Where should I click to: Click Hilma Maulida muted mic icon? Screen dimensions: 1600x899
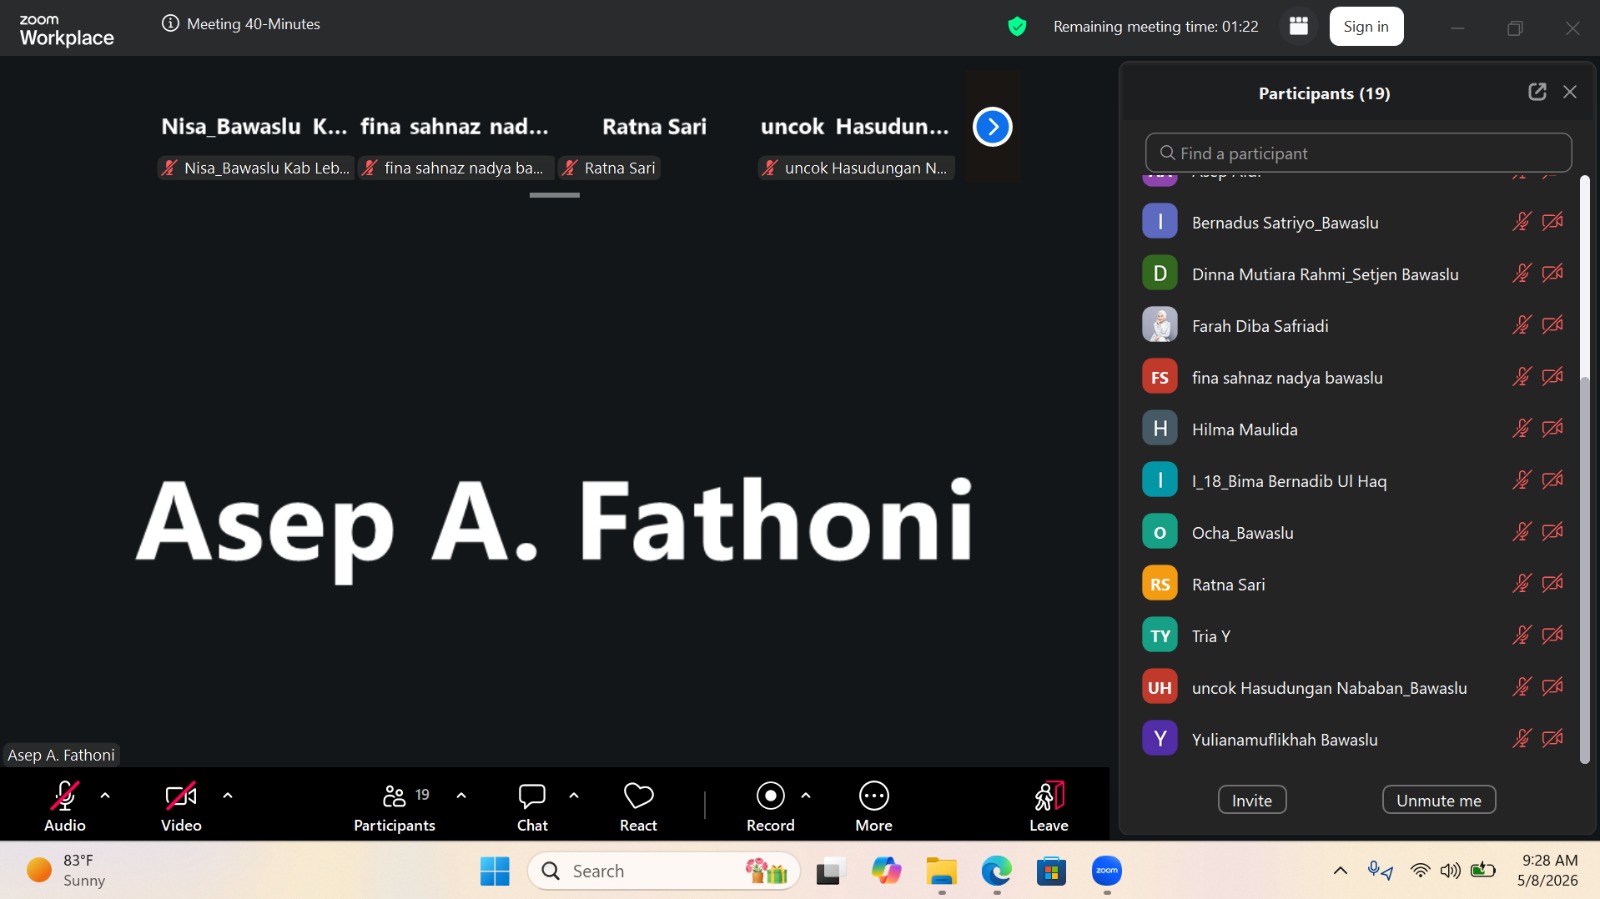click(x=1522, y=429)
